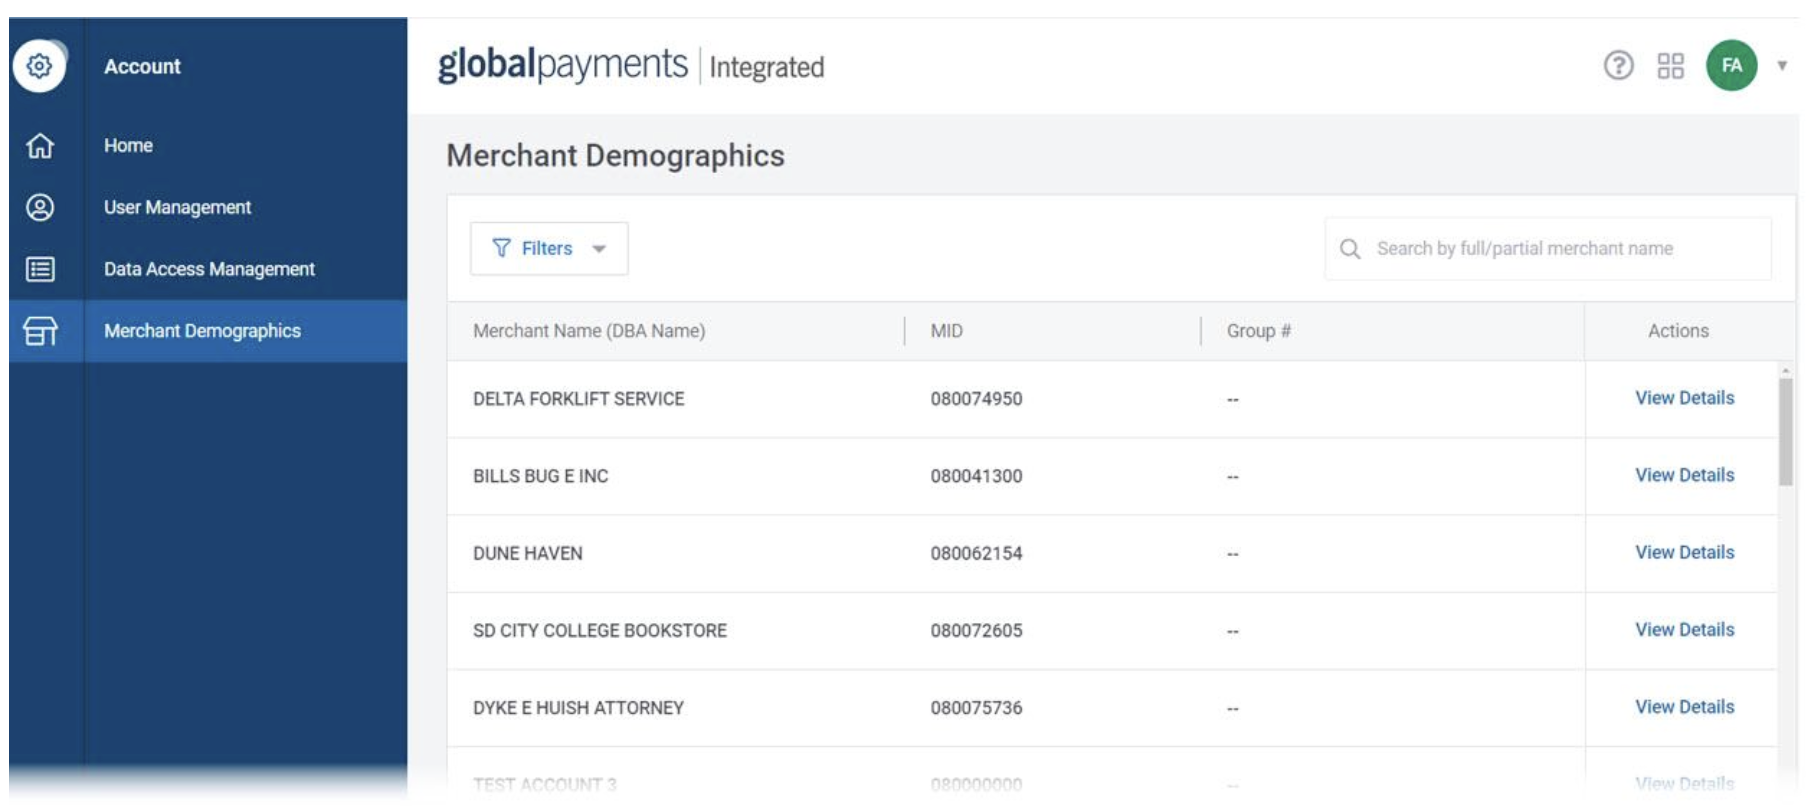
Task: Click the Data Access Management list icon
Action: [x=40, y=269]
